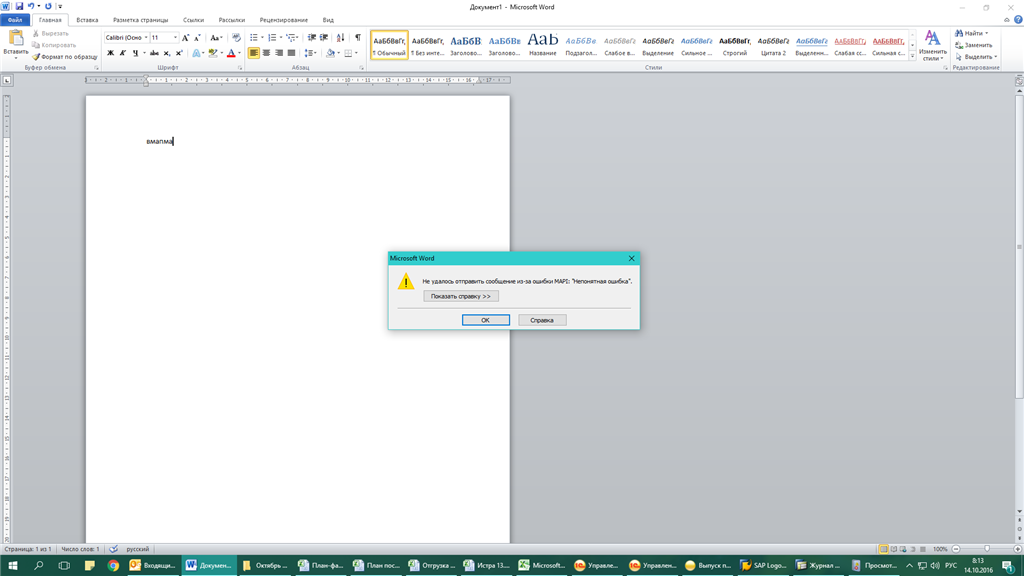Toggle print layout view in status bar
1024x576 pixels.
point(883,549)
